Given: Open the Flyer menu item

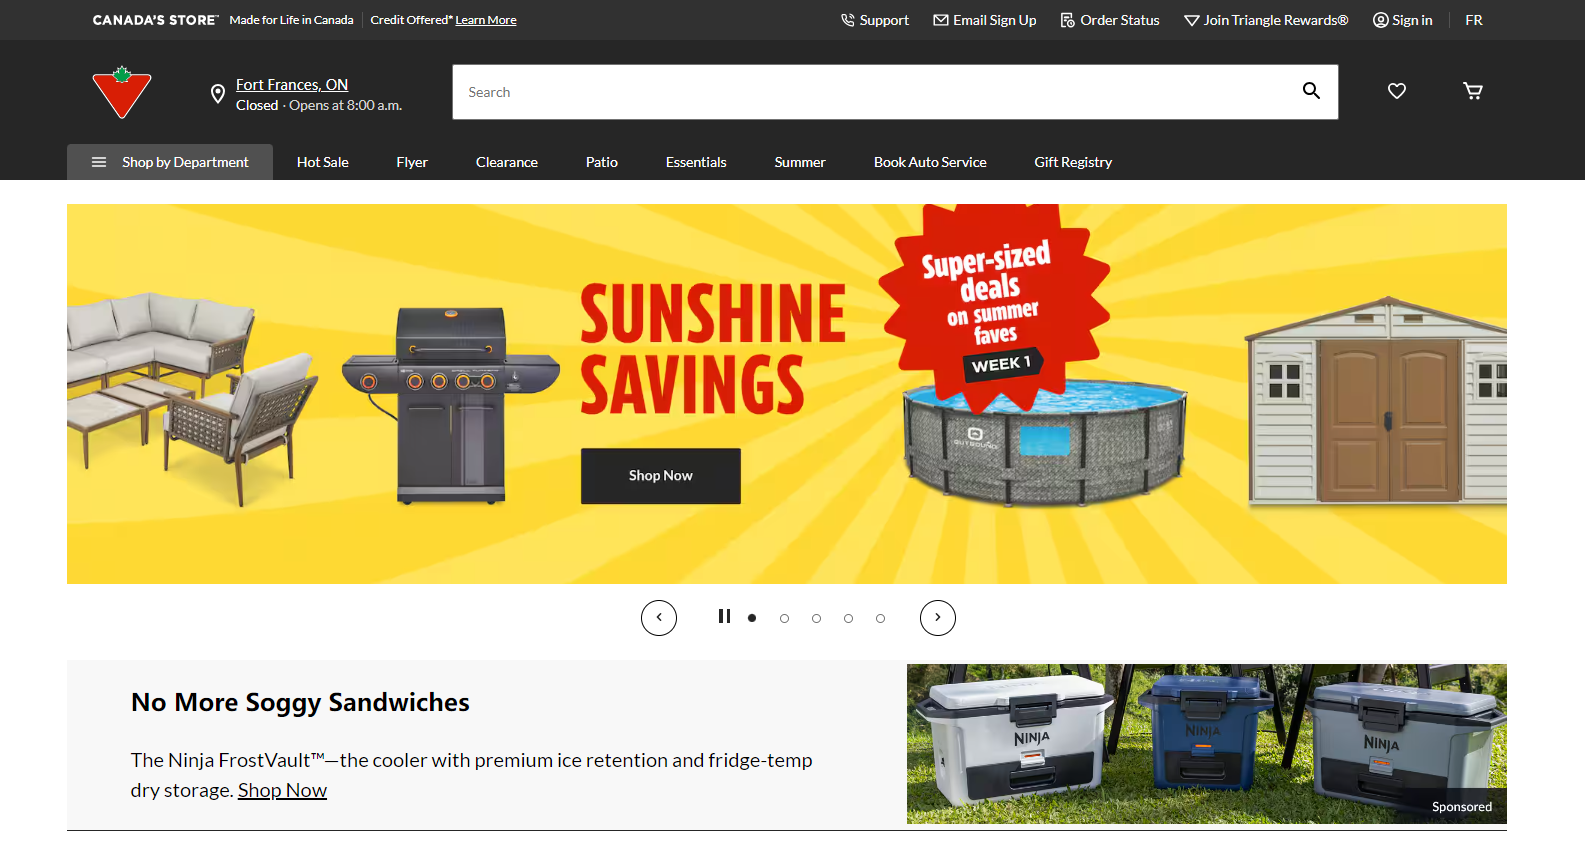Looking at the screenshot, I should point(412,162).
